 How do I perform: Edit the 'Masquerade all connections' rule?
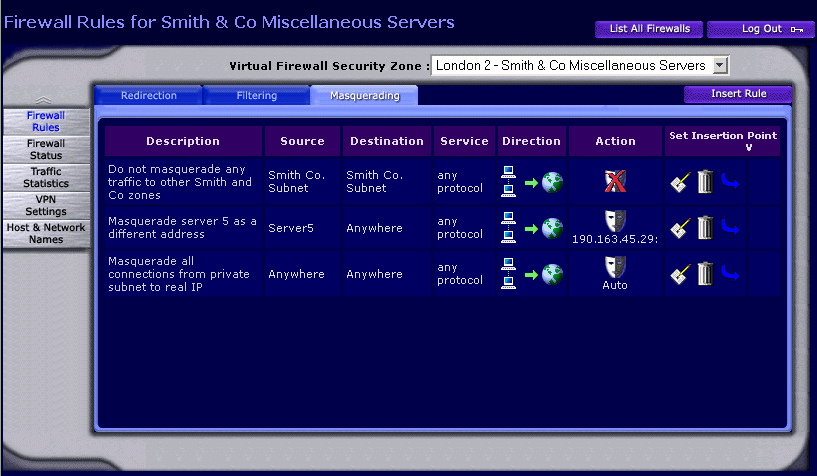[x=680, y=274]
